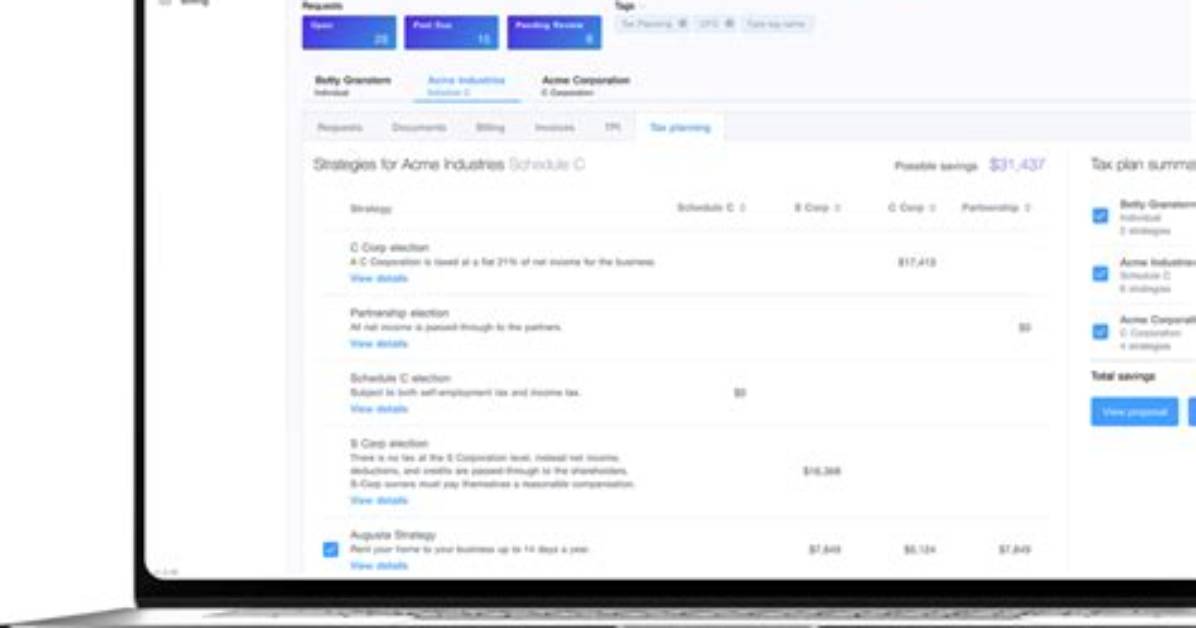Image resolution: width=1196 pixels, height=628 pixels.
Task: Toggle Betty Granstorm checkbox in Tax plan summary
Action: click(1100, 216)
